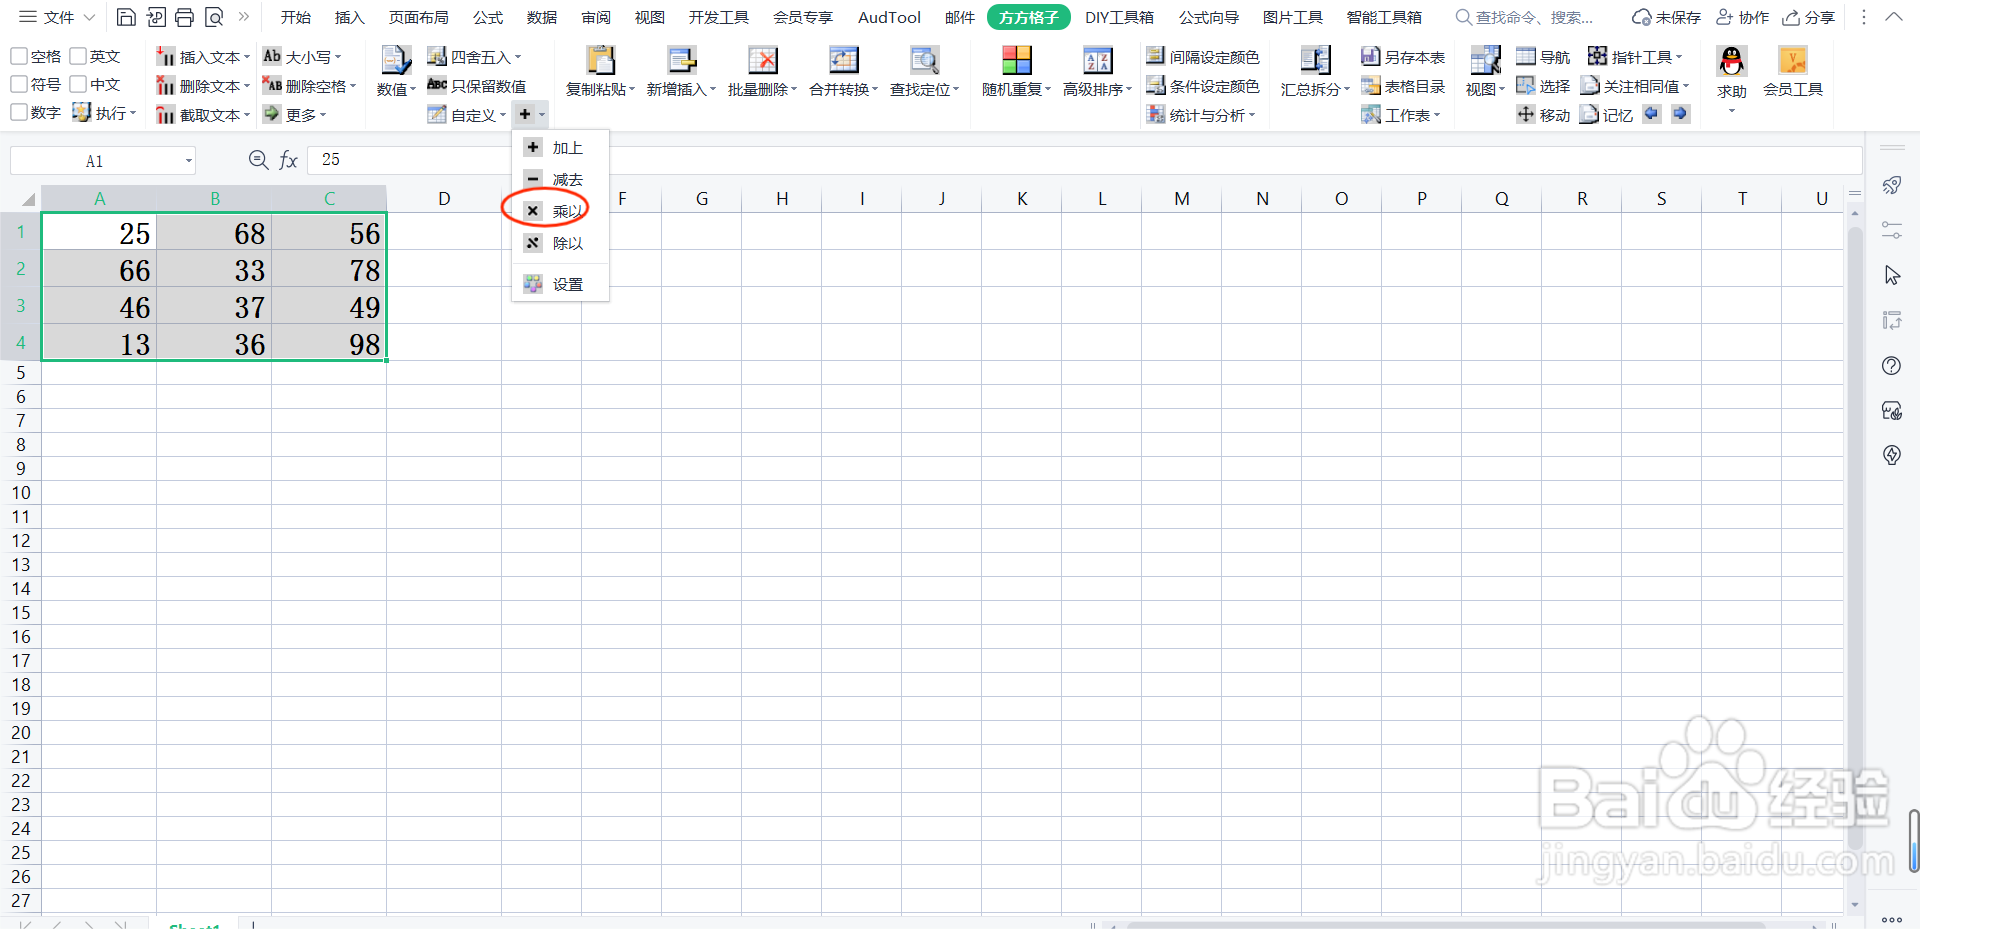Click the 复制粘贴 clipboard icon
The image size is (2003, 929).
click(600, 61)
